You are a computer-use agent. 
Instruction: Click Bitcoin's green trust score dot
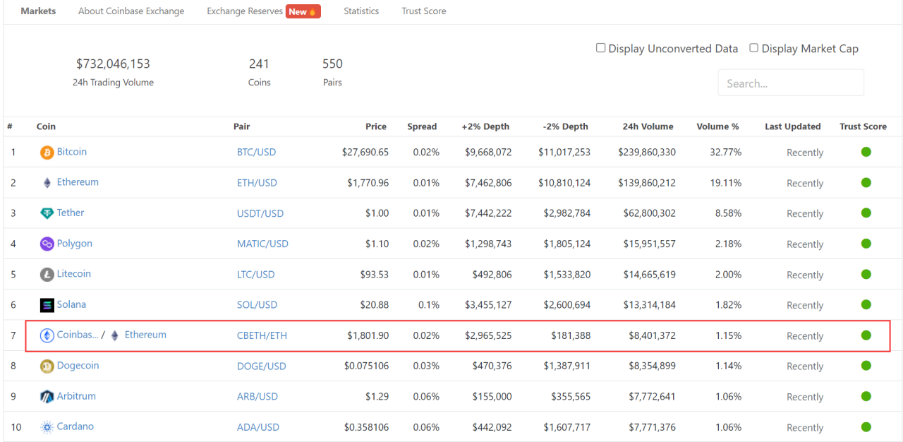[866, 152]
